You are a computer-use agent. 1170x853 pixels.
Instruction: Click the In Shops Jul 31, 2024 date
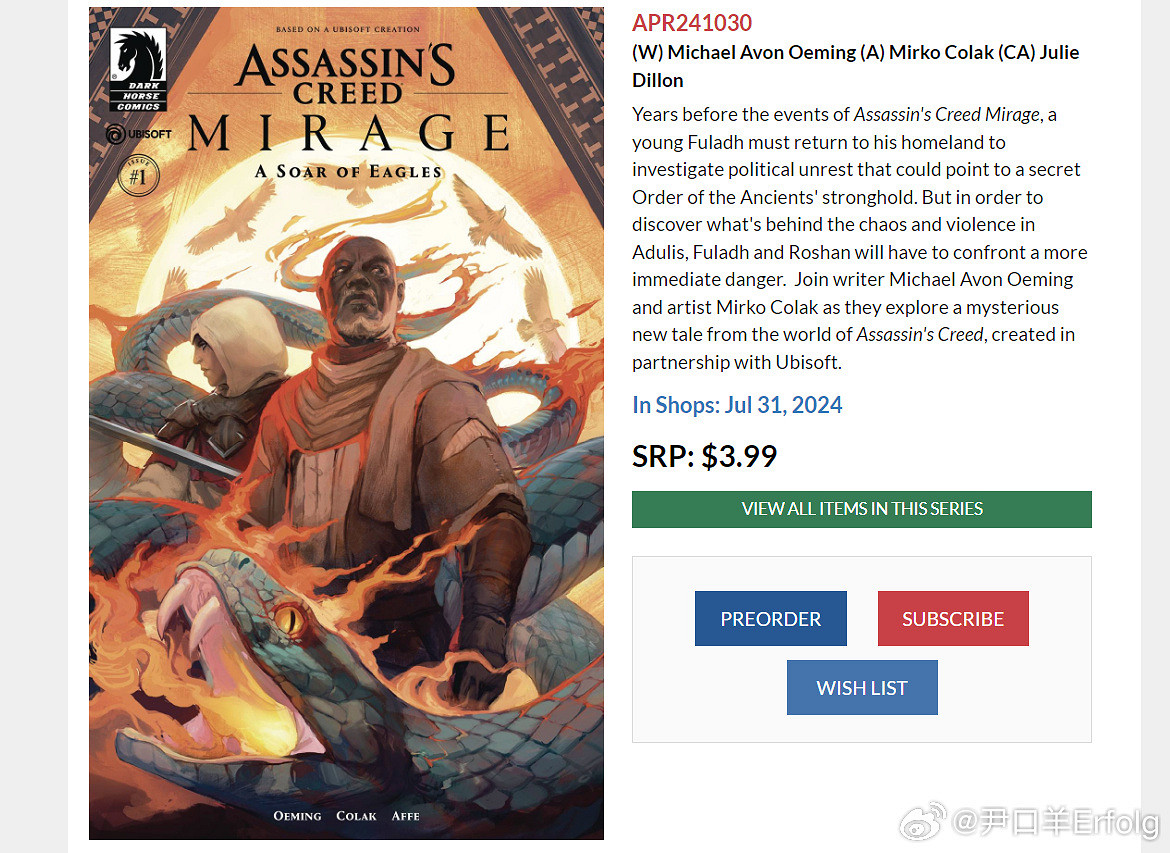click(737, 405)
